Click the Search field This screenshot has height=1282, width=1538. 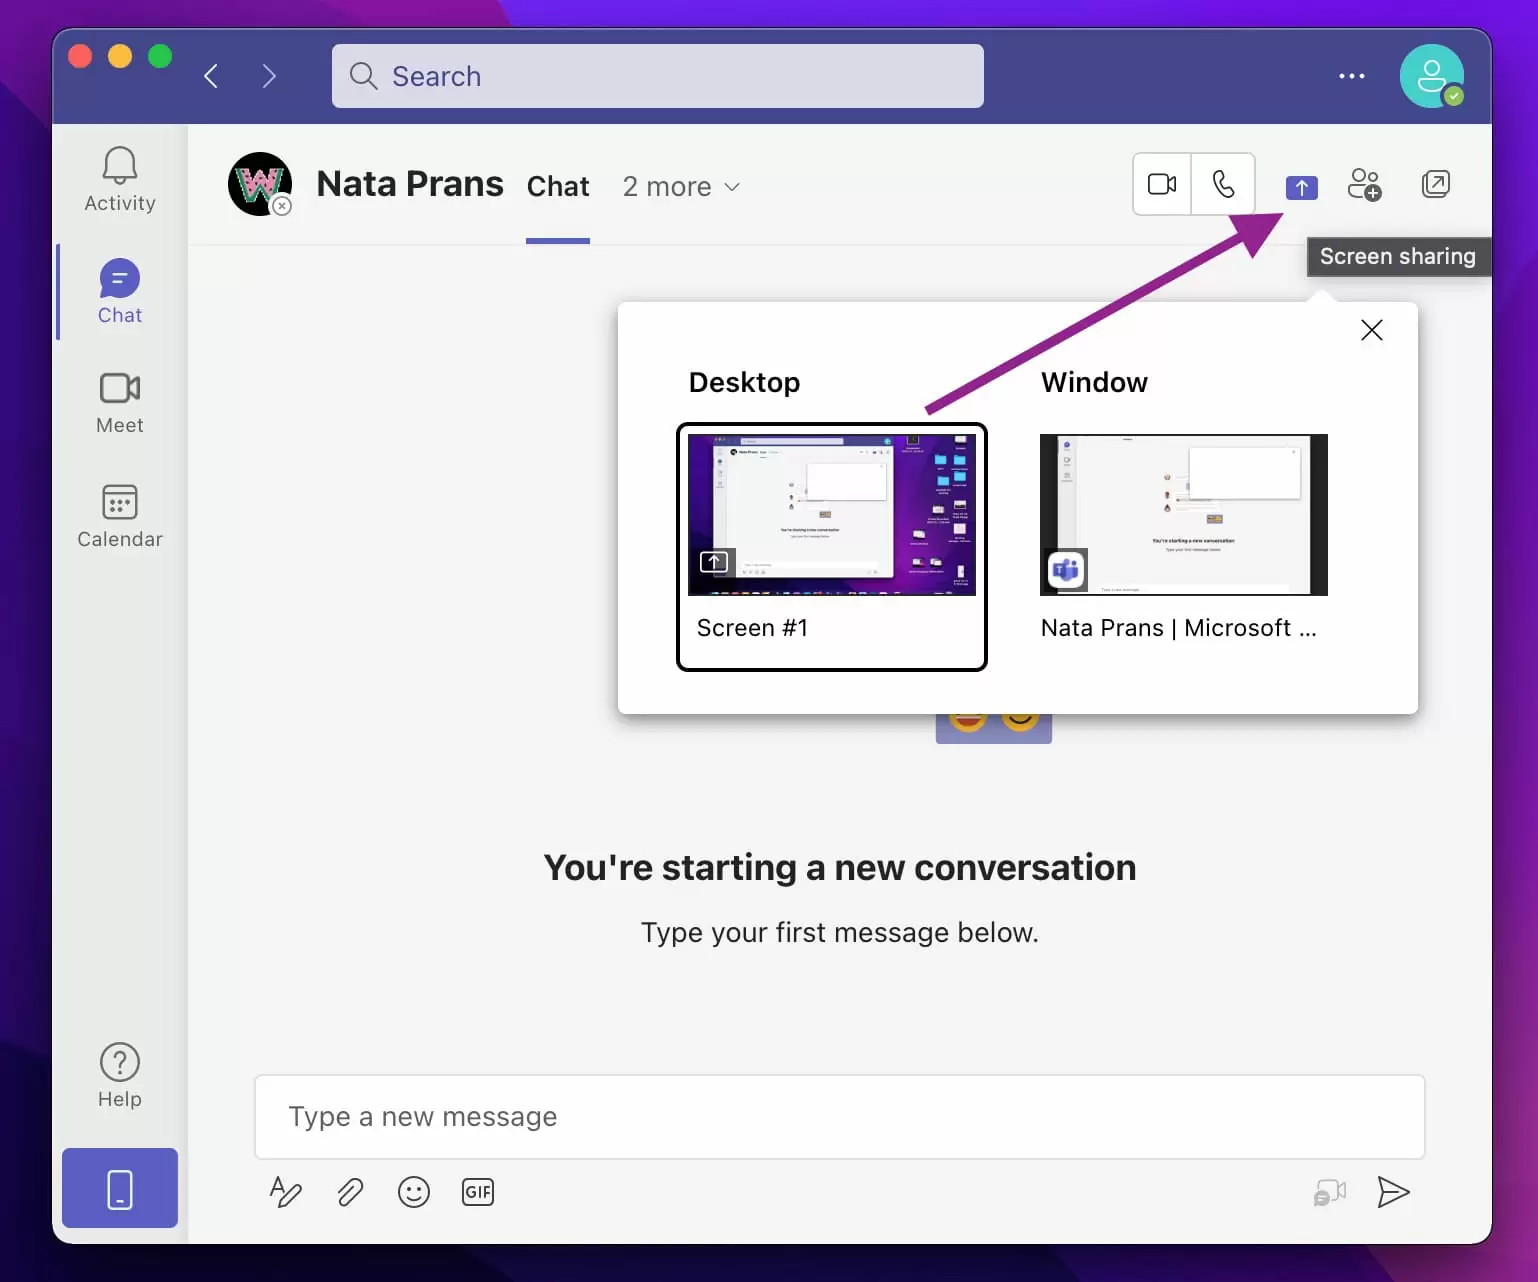pos(657,76)
